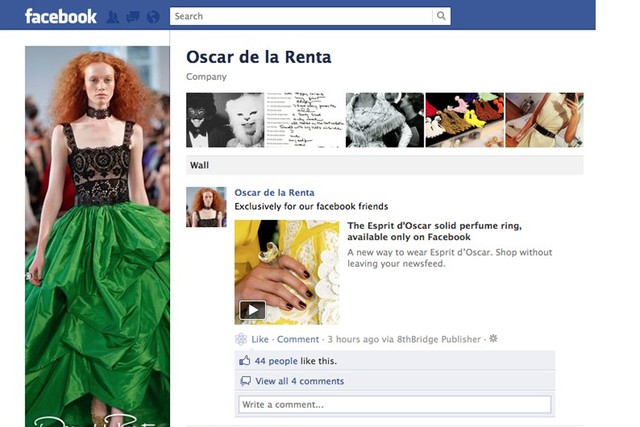Viewport: 640px width, 427px height.
Task: Click the comment bubble icon
Action: click(x=245, y=381)
